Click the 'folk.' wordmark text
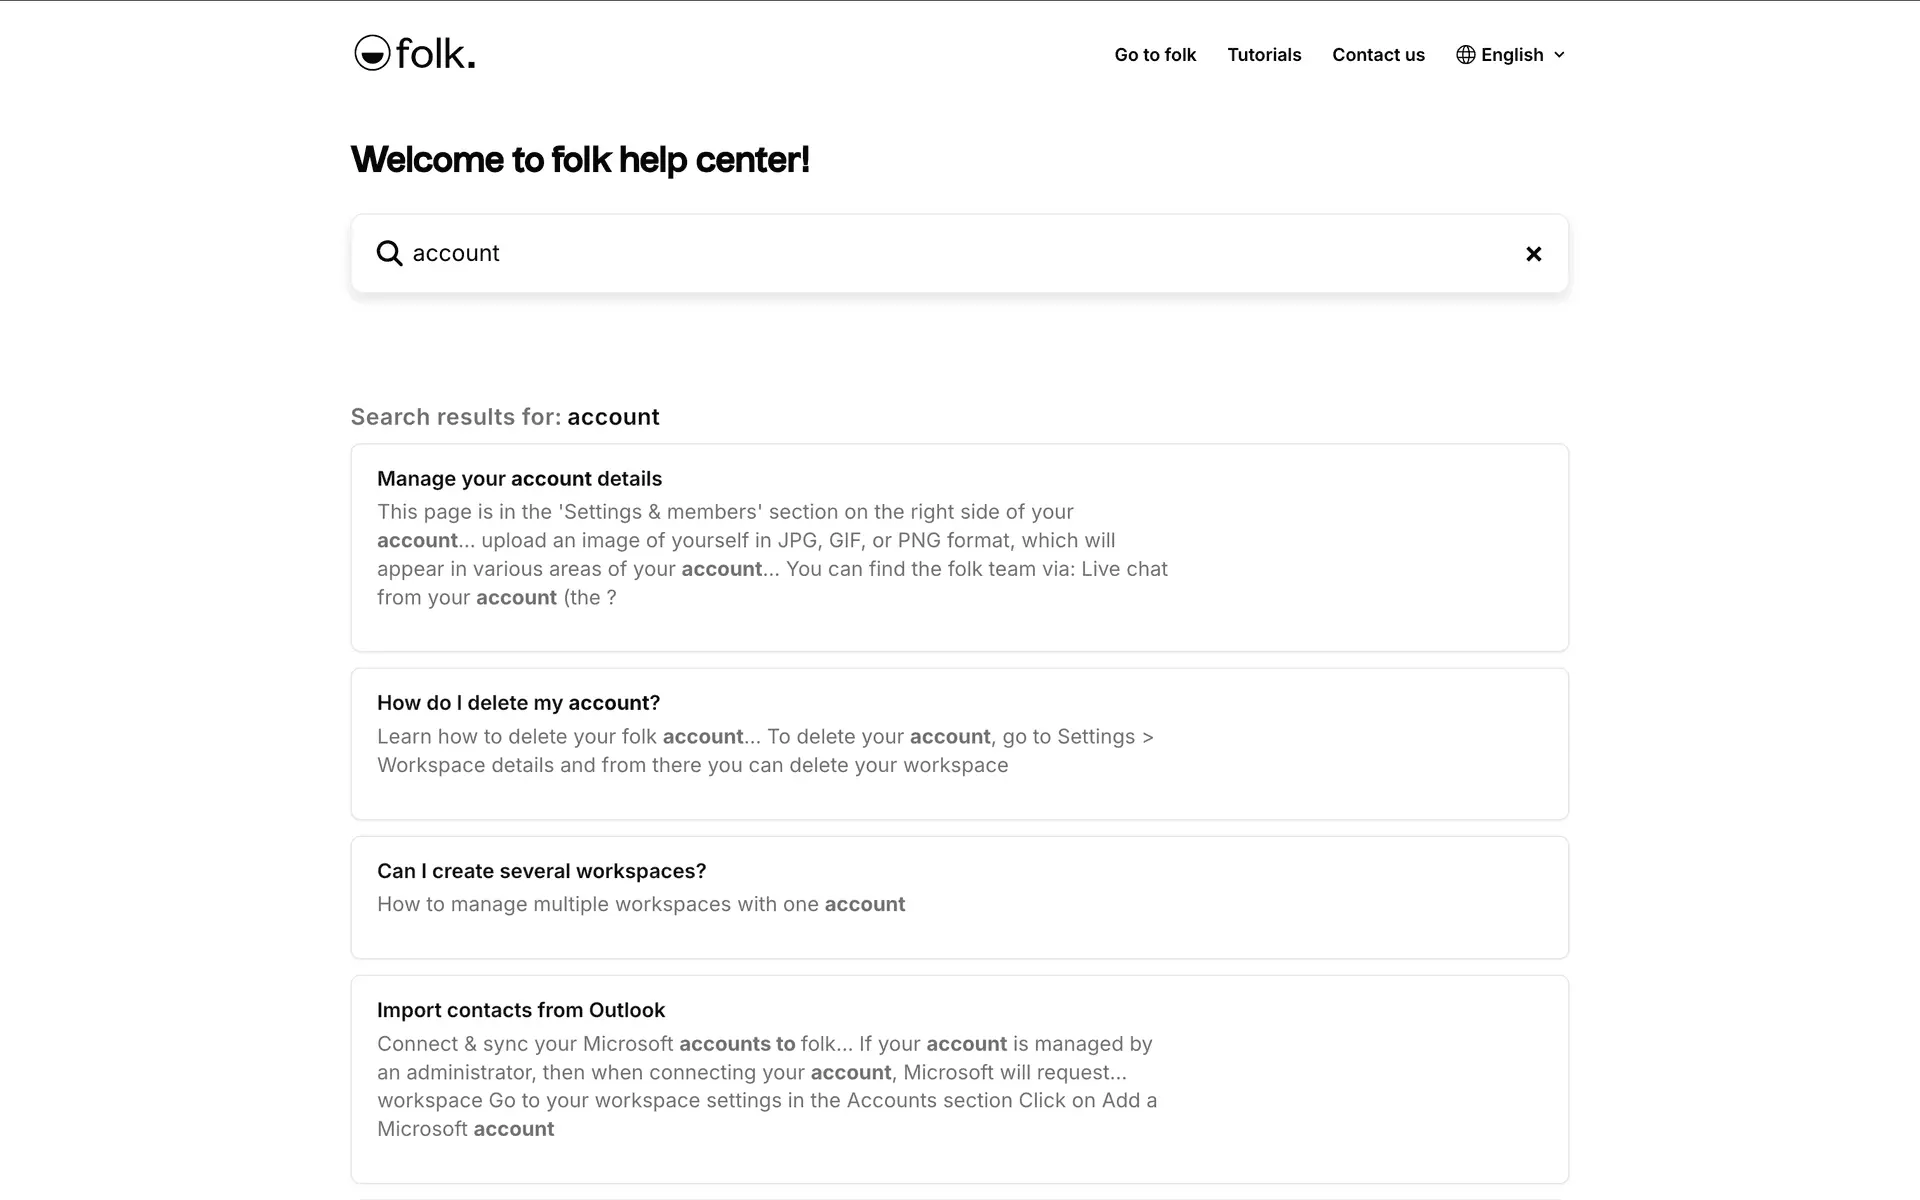 (x=435, y=54)
